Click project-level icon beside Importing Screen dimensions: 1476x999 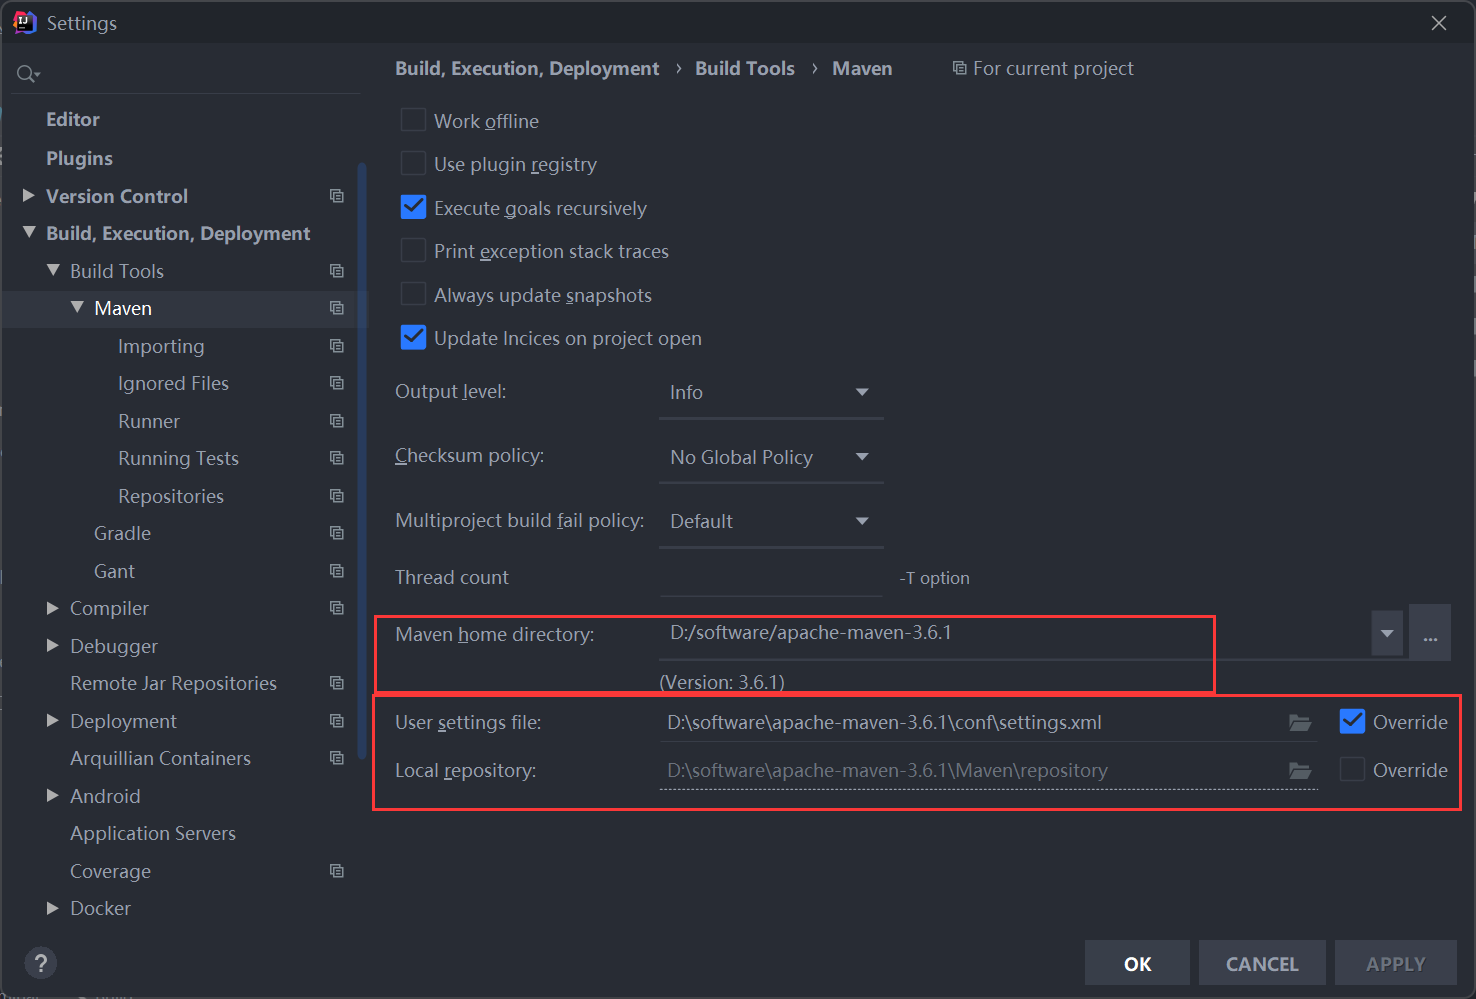(337, 346)
